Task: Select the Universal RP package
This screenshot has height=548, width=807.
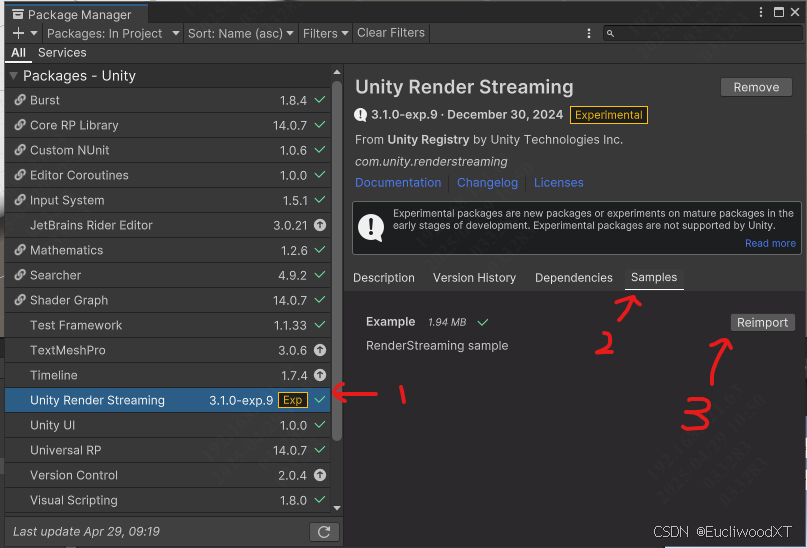Action: [167, 450]
